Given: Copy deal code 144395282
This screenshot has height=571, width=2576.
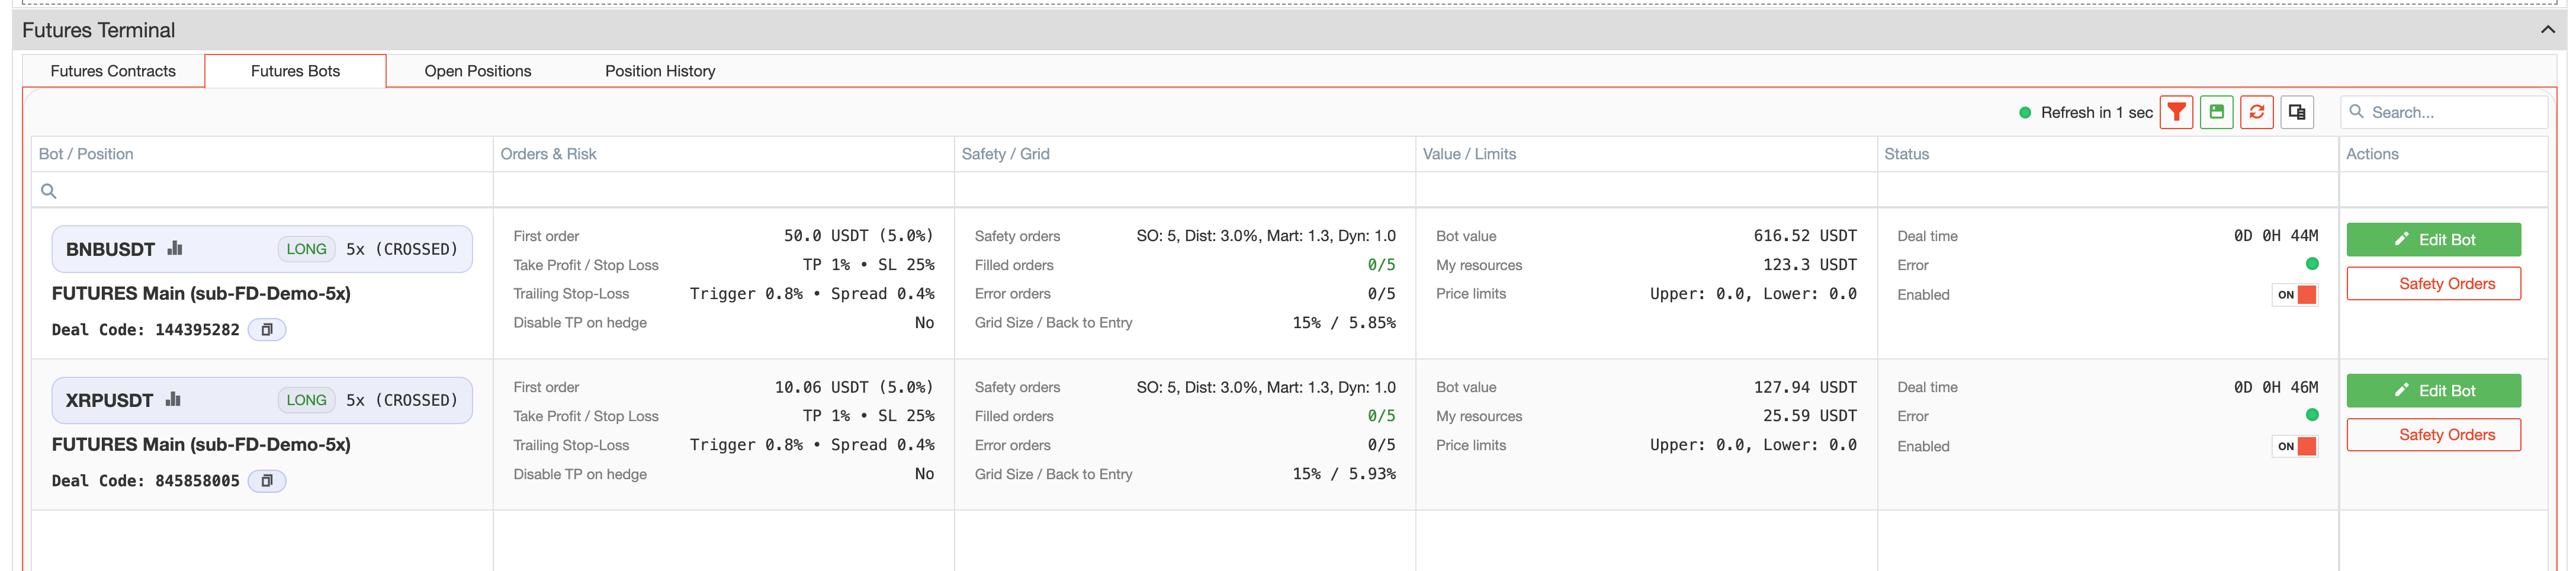Looking at the screenshot, I should tap(267, 330).
